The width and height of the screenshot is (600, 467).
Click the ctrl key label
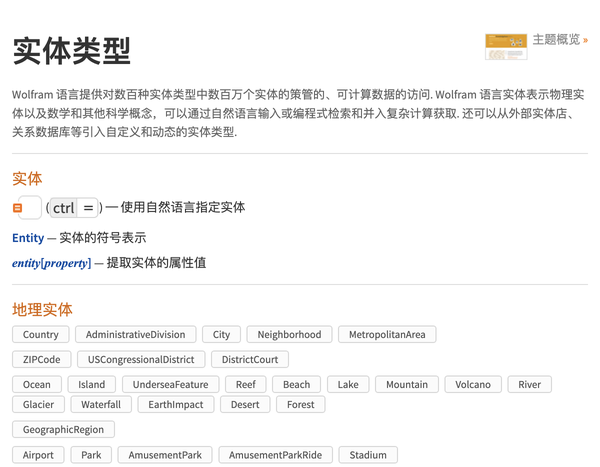click(x=64, y=208)
